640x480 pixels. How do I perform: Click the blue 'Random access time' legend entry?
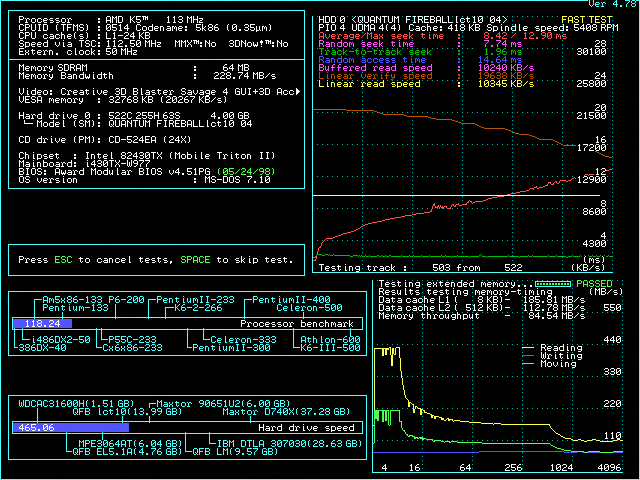point(372,60)
